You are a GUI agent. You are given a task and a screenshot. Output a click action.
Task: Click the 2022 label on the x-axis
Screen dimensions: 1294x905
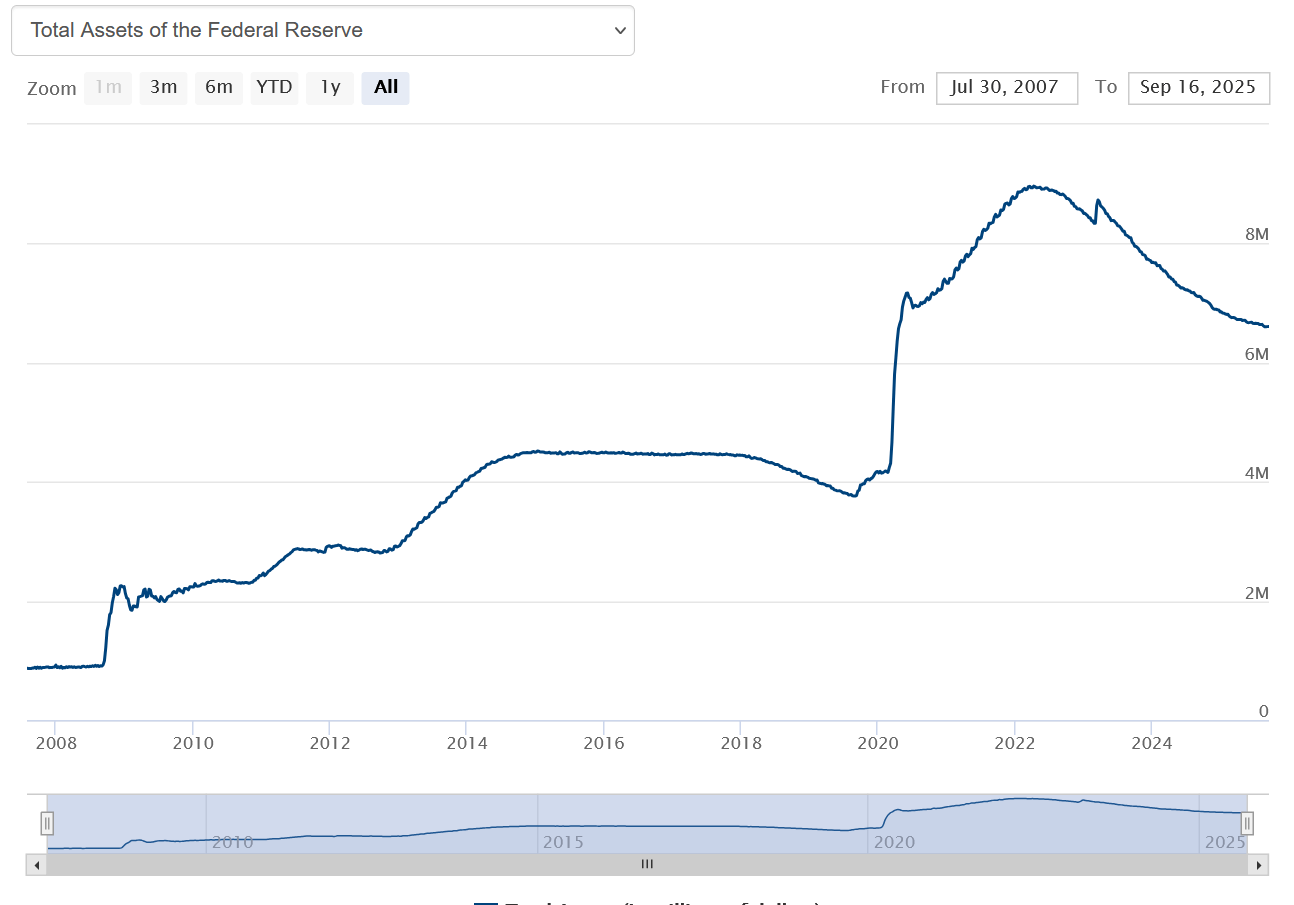pyautogui.click(x=1014, y=743)
